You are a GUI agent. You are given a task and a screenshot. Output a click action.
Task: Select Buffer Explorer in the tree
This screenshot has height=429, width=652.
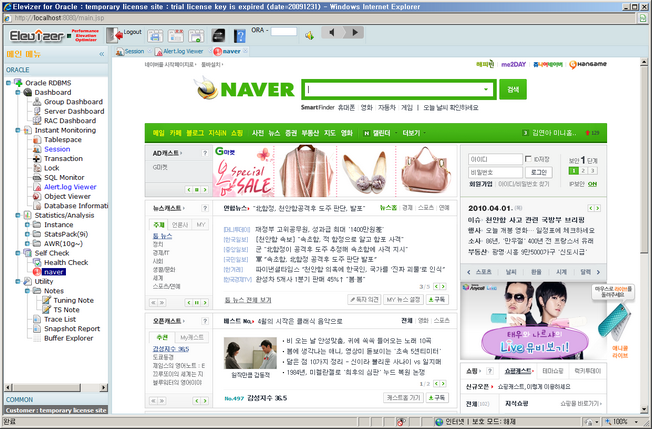click(x=68, y=338)
